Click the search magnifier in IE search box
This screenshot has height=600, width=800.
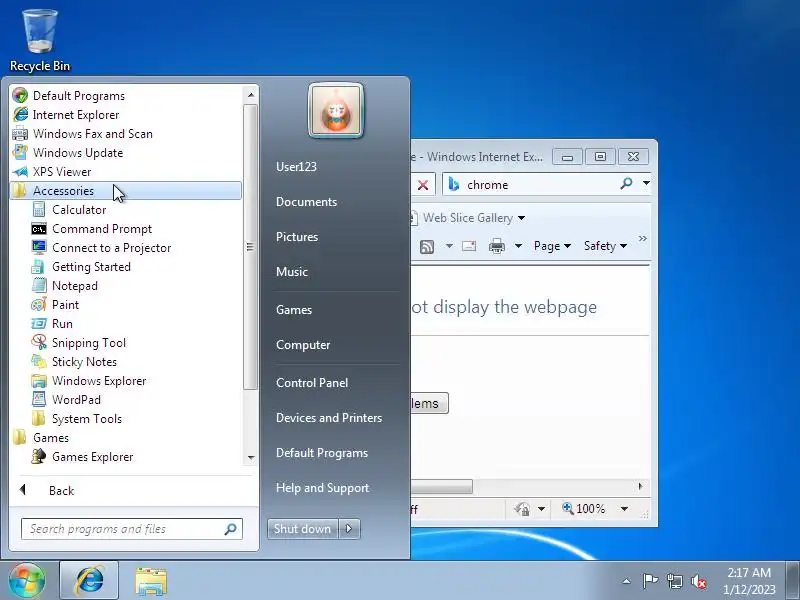click(x=626, y=183)
